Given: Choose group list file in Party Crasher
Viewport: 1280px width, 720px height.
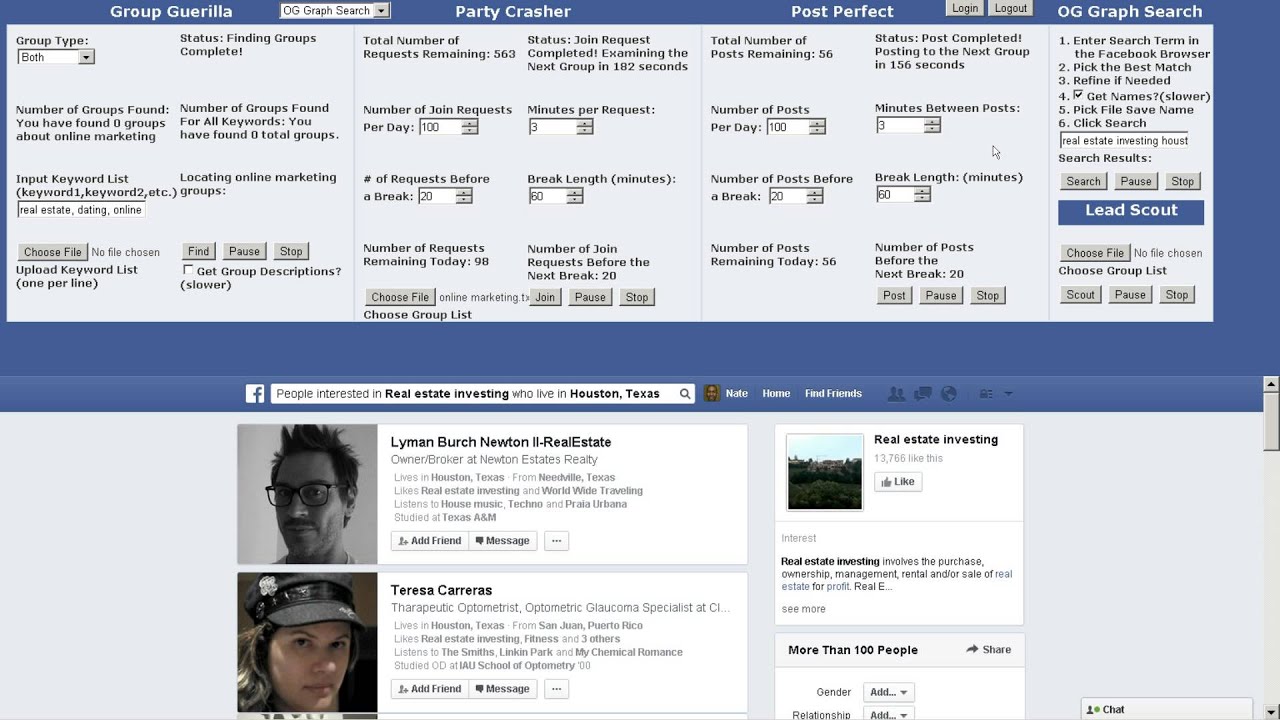Looking at the screenshot, I should point(400,298).
